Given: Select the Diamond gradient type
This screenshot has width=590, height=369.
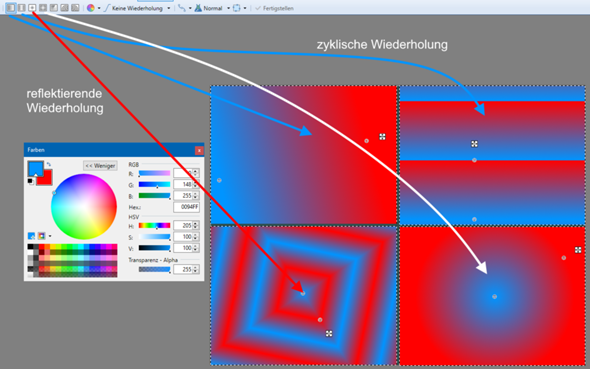Looking at the screenshot, I should tap(32, 8).
